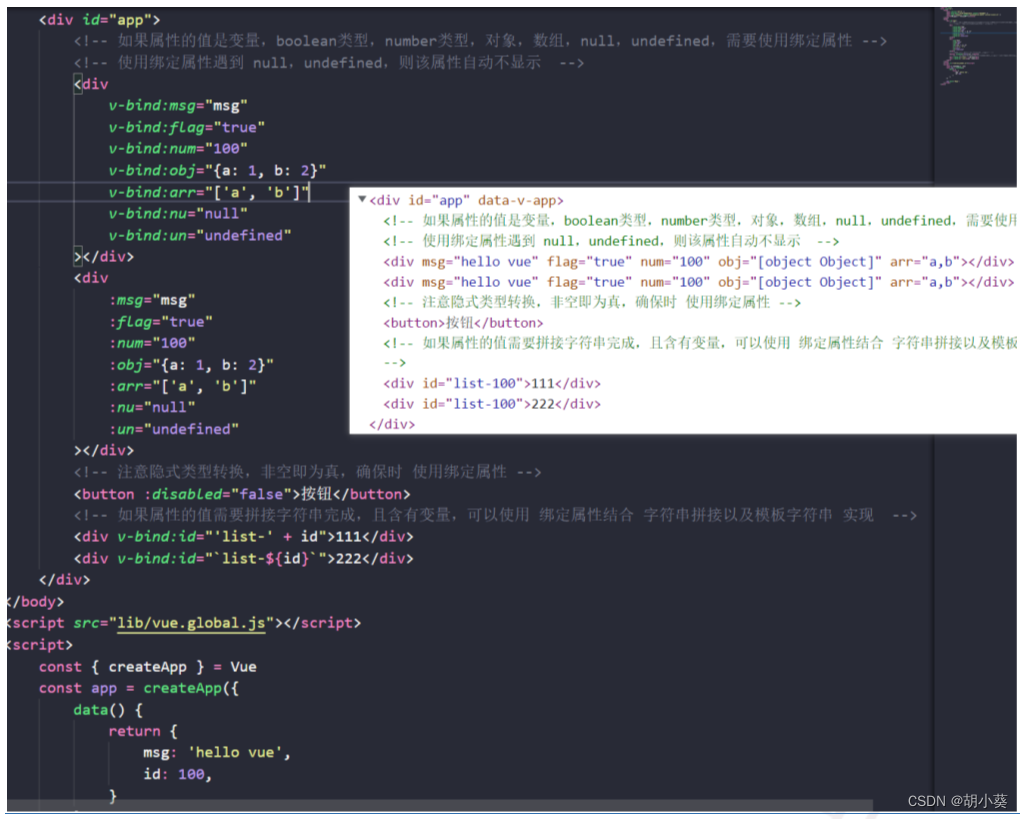The image size is (1024, 819).
Task: Click the const app = createApp({ line
Action: (138, 688)
